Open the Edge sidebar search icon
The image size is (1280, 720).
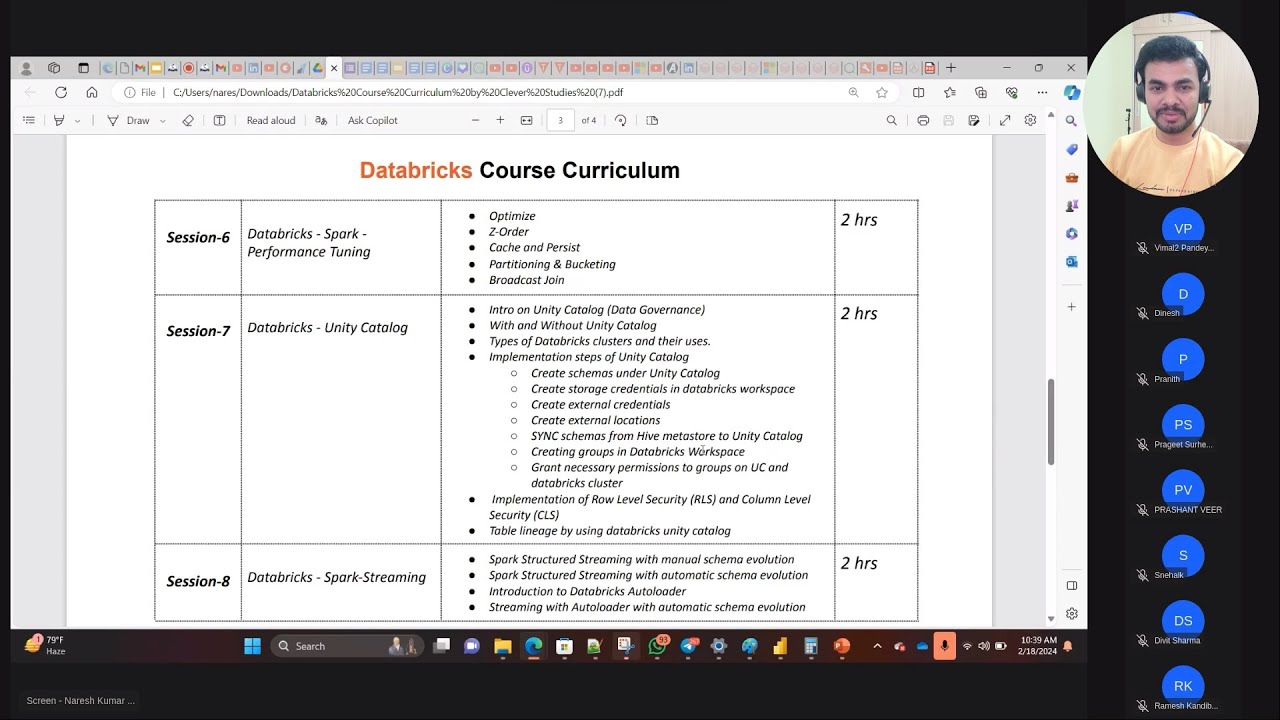coord(1071,121)
